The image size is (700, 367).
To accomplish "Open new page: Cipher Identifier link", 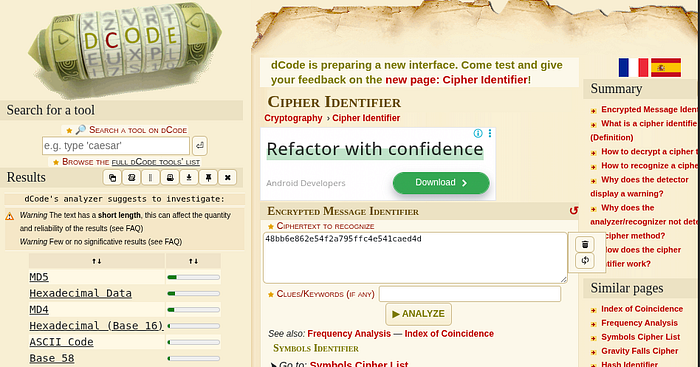I will (x=457, y=80).
